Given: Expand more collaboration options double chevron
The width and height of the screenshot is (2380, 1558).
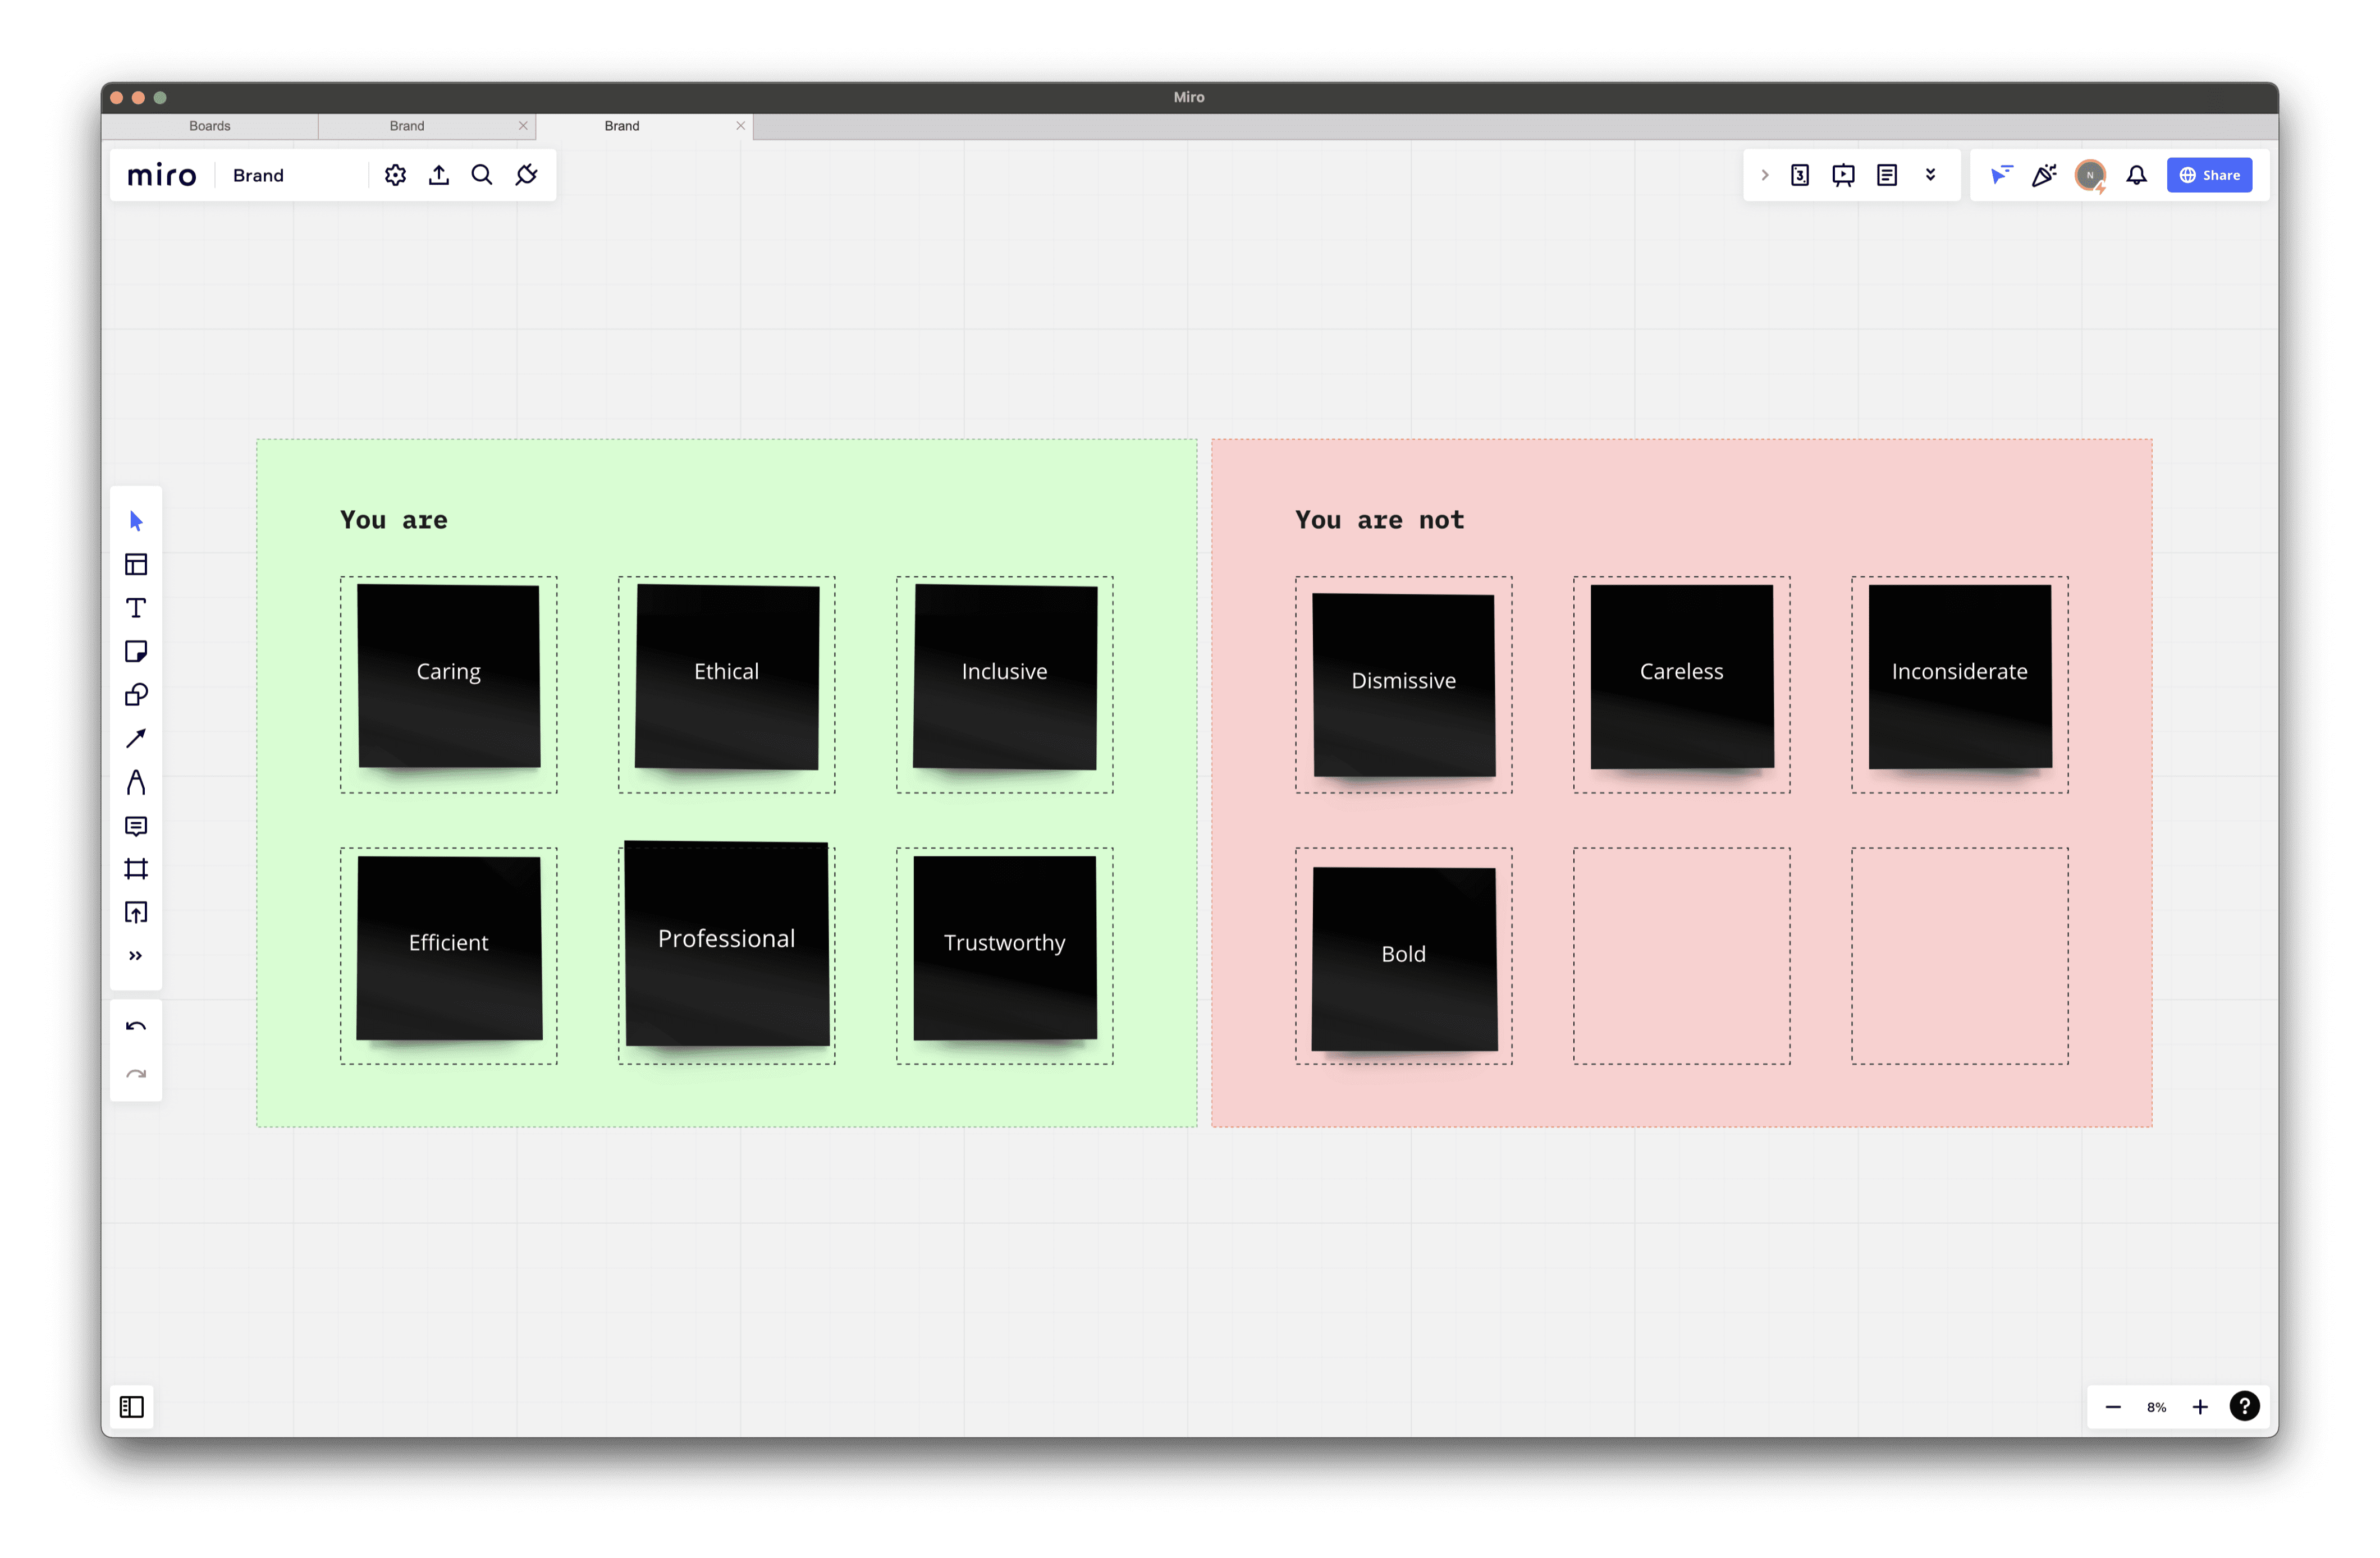Looking at the screenshot, I should coord(1931,175).
